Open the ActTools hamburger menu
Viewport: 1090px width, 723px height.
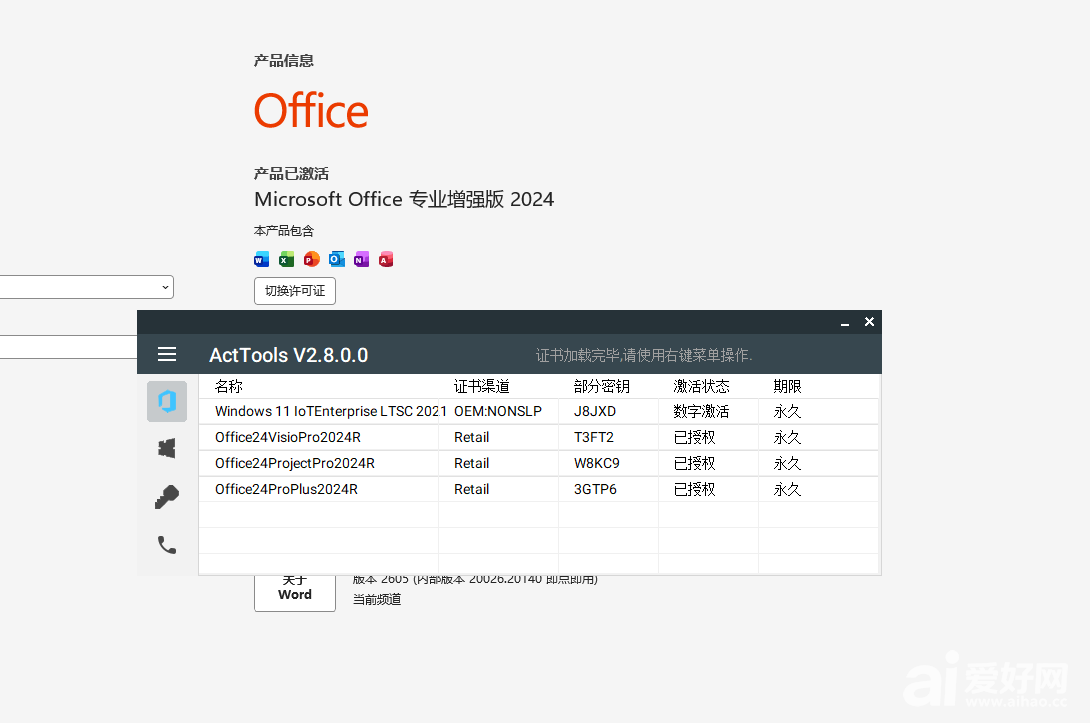[x=167, y=355]
